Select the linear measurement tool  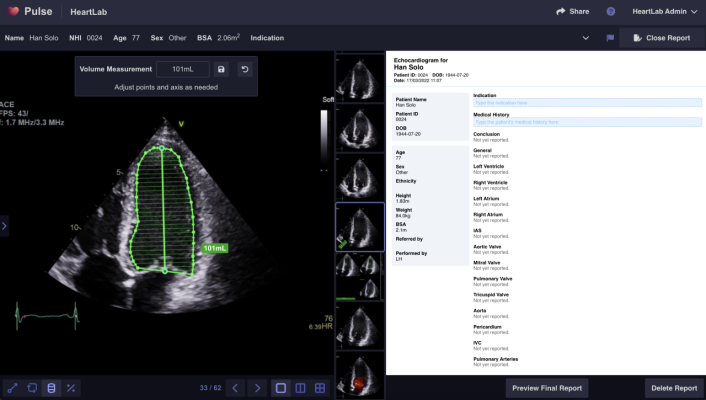pos(13,388)
